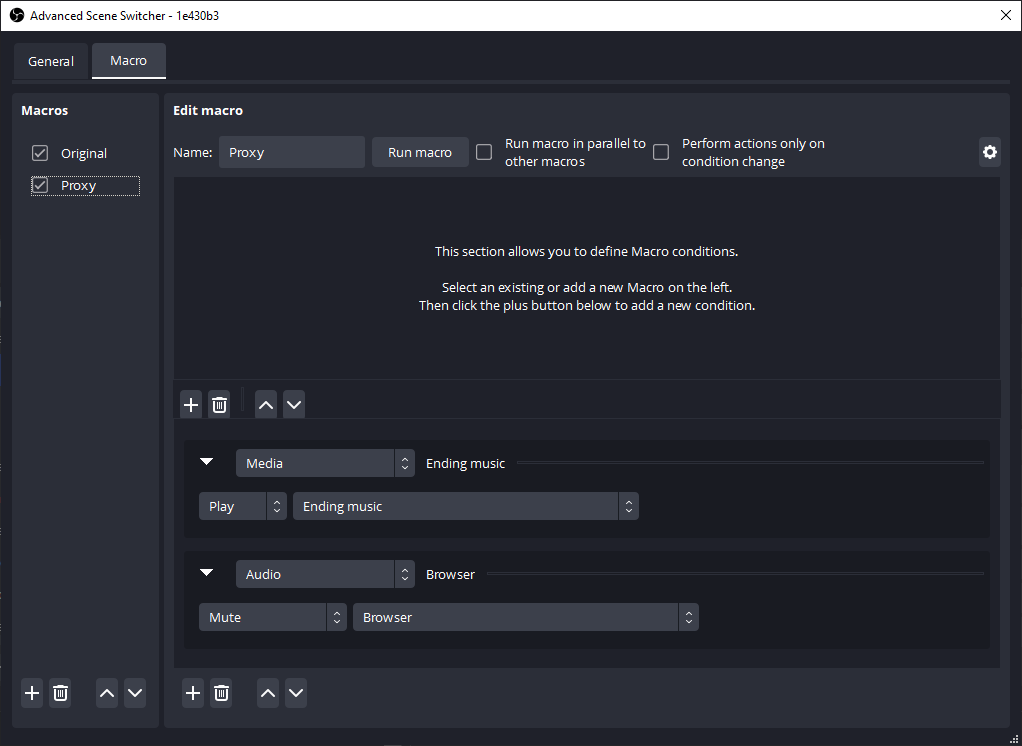This screenshot has width=1022, height=746.
Task: Open macro settings via the gear icon
Action: click(989, 152)
